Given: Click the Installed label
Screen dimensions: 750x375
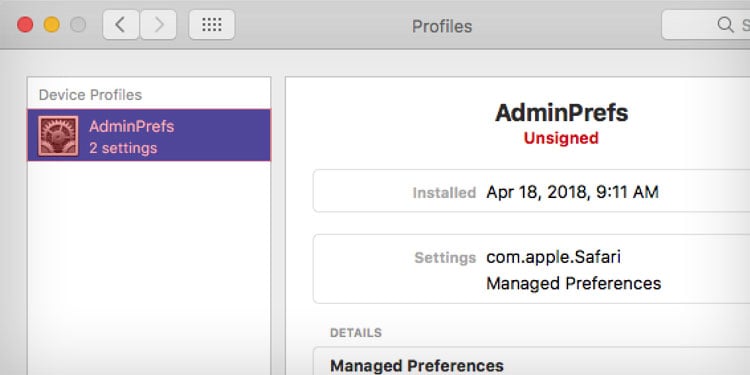Looking at the screenshot, I should [x=444, y=193].
